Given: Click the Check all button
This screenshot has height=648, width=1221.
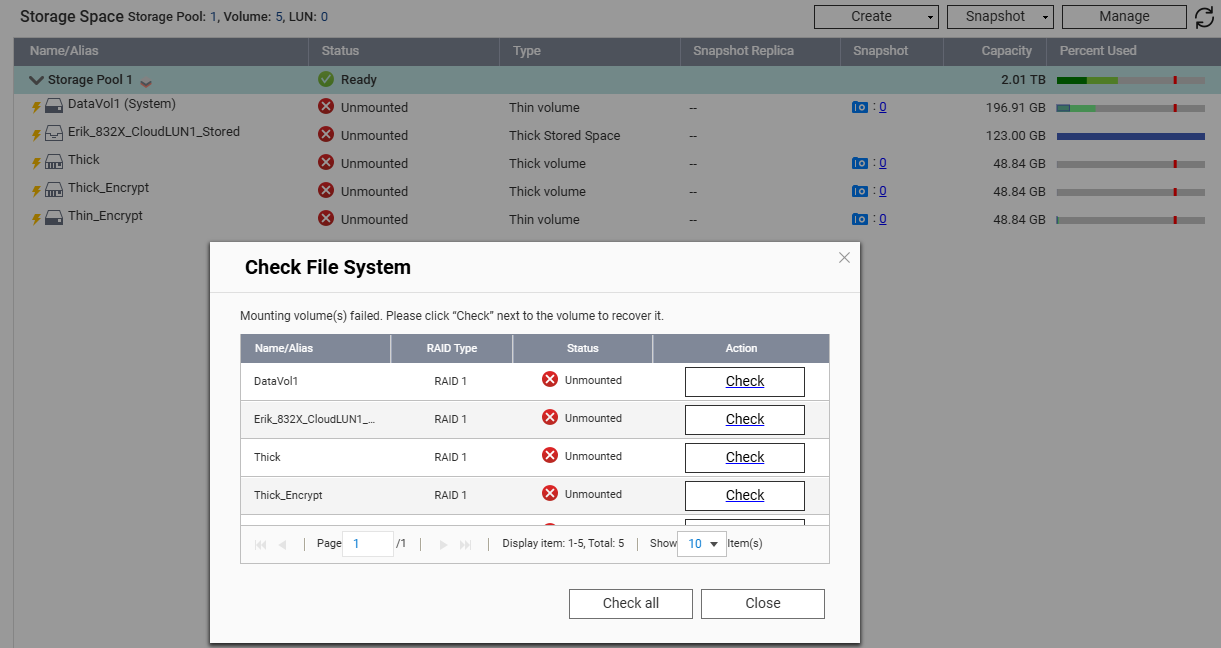Looking at the screenshot, I should click(x=631, y=604).
